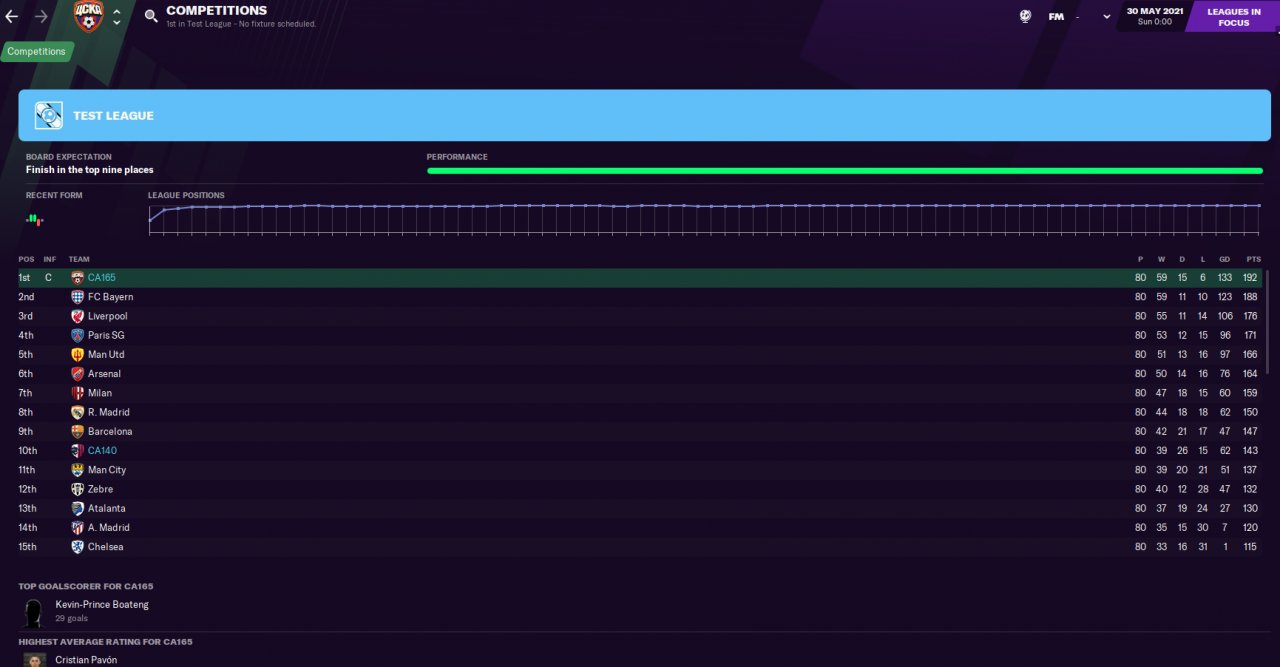This screenshot has height=667, width=1280.
Task: Click the POS column header
Action: pyautogui.click(x=26, y=259)
